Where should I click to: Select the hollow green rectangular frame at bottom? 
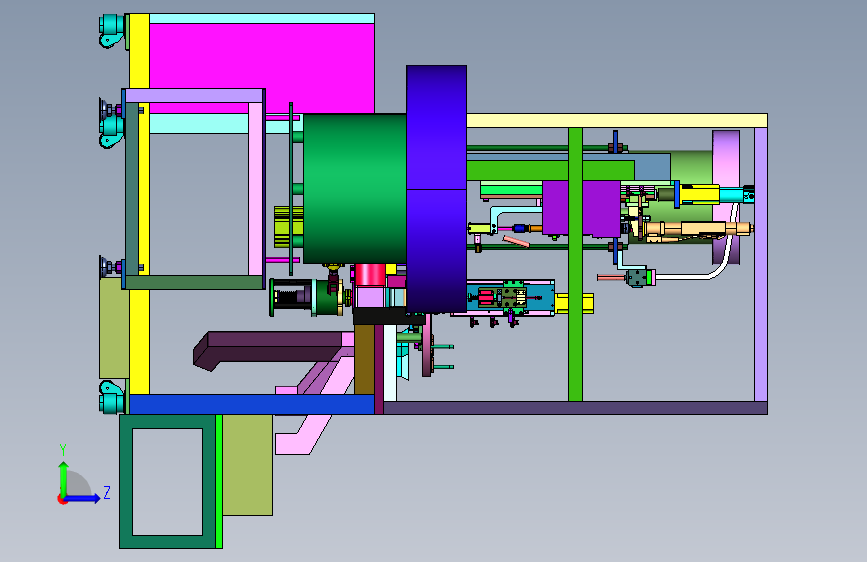[x=168, y=481]
